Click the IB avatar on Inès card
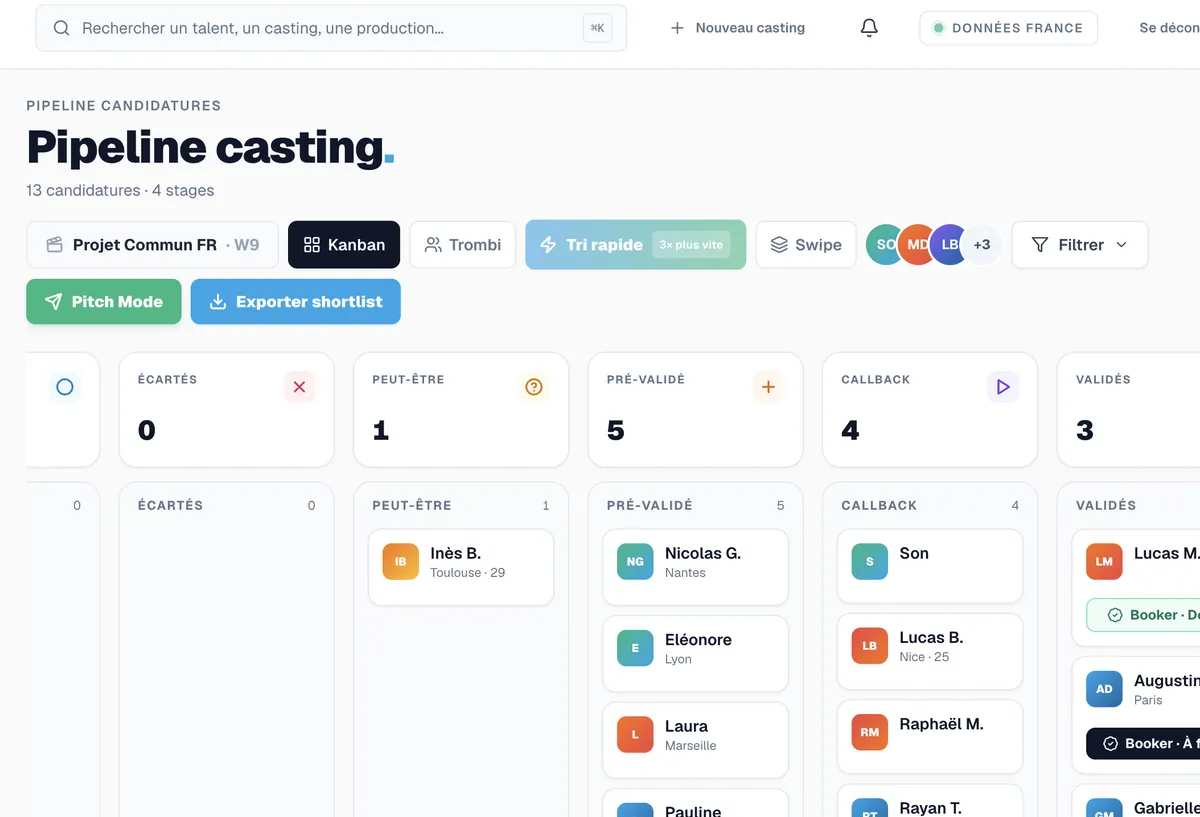The image size is (1200, 817). [x=401, y=562]
